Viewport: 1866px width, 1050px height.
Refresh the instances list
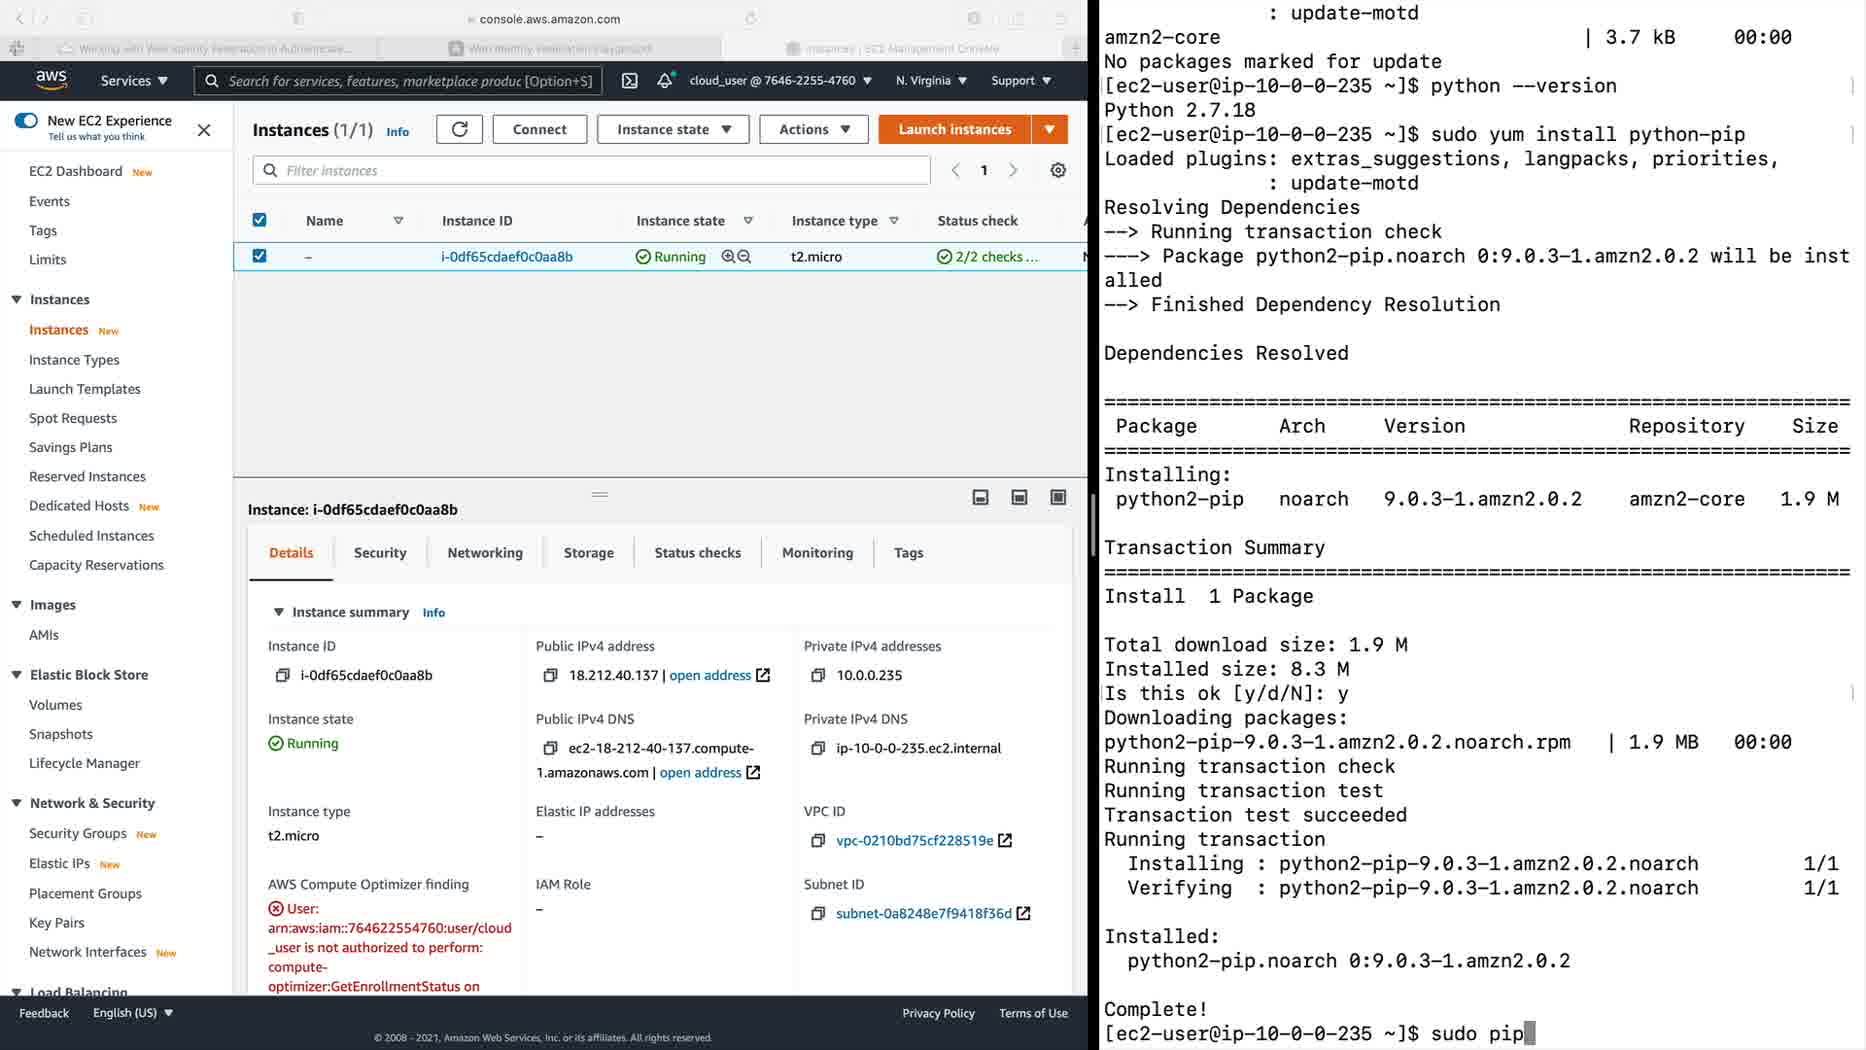point(459,129)
